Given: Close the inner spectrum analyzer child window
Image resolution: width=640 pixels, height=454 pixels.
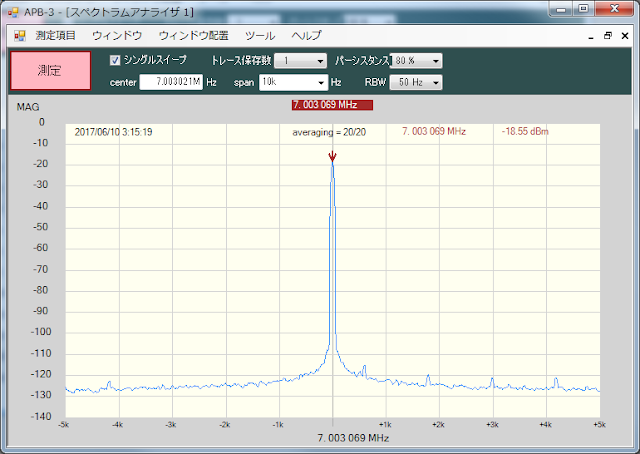Looking at the screenshot, I should tap(625, 36).
